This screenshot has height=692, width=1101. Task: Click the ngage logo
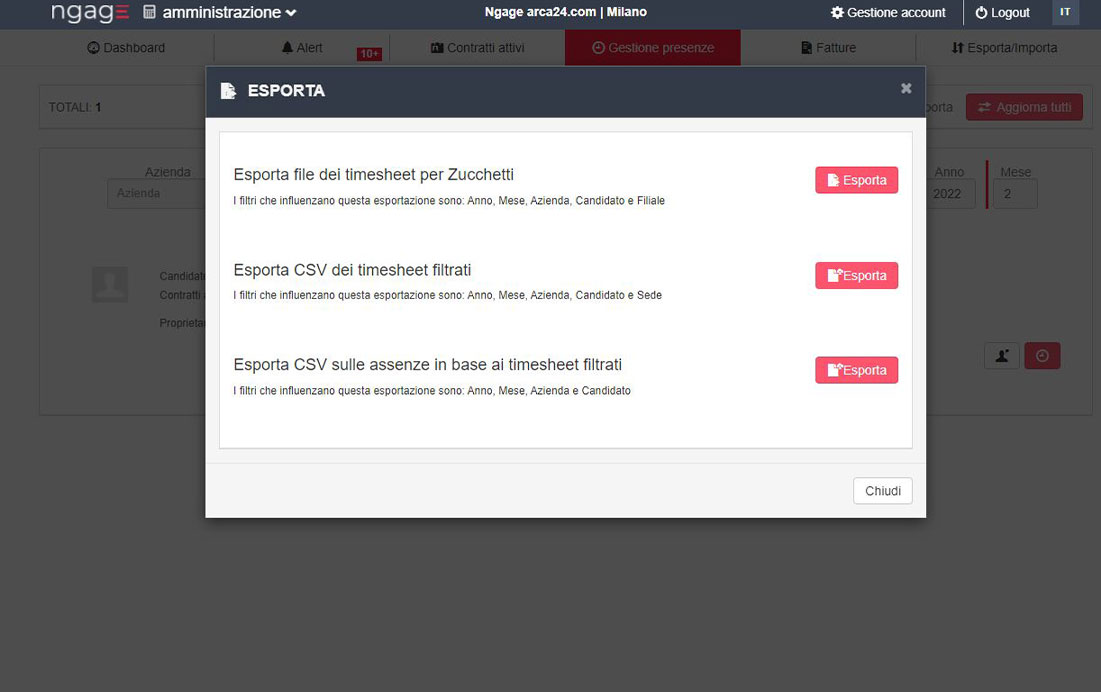[x=90, y=13]
